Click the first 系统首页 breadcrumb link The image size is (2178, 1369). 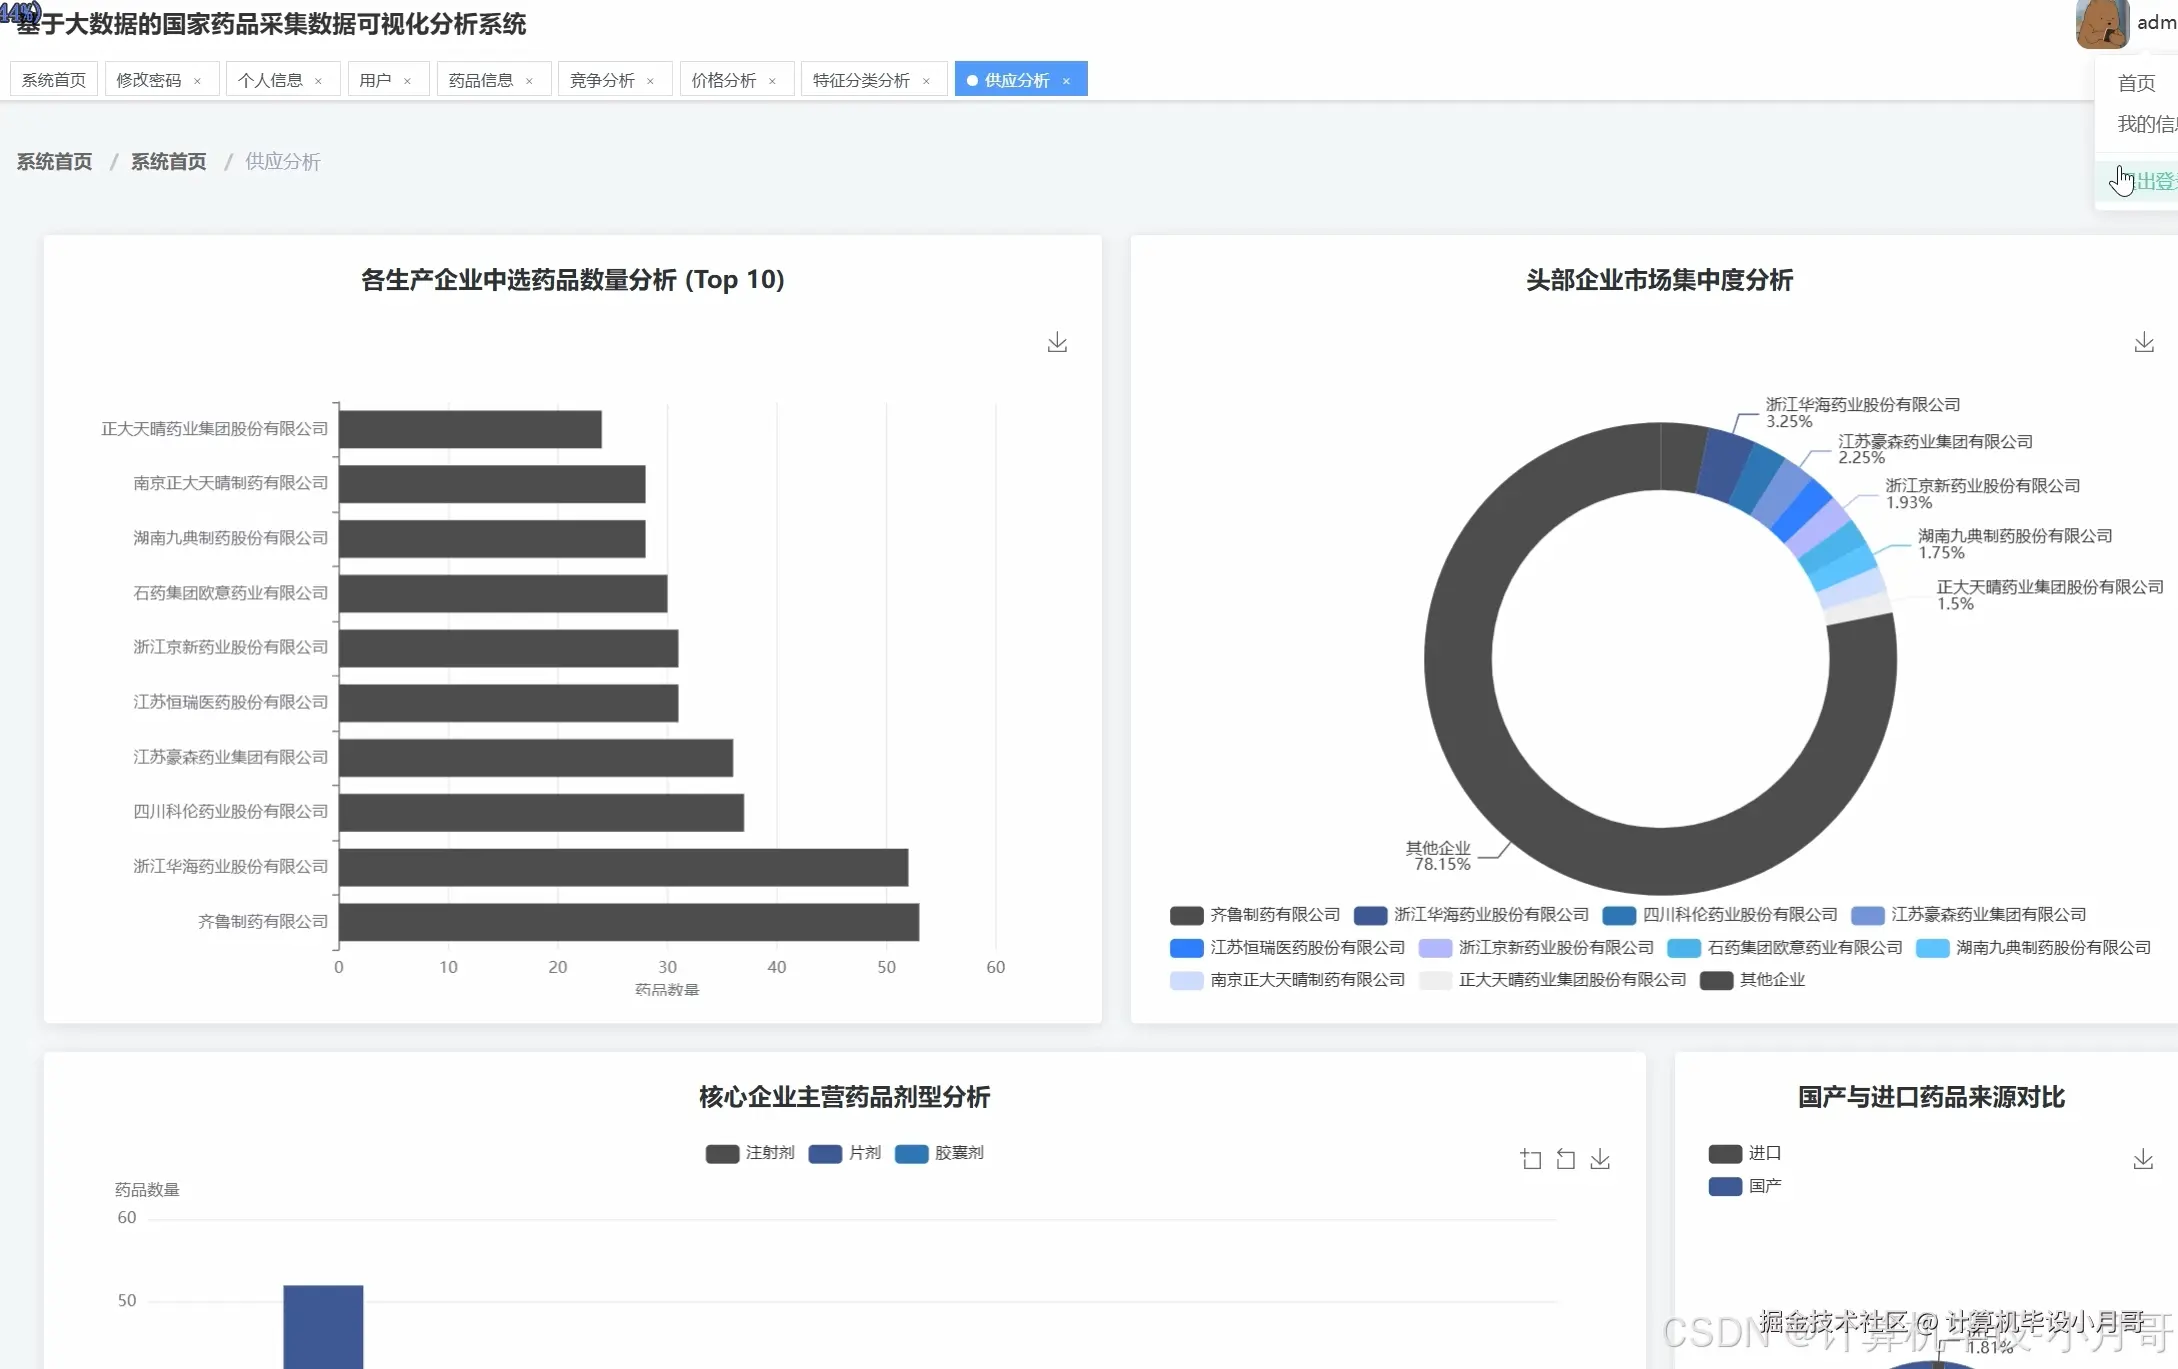(x=54, y=162)
